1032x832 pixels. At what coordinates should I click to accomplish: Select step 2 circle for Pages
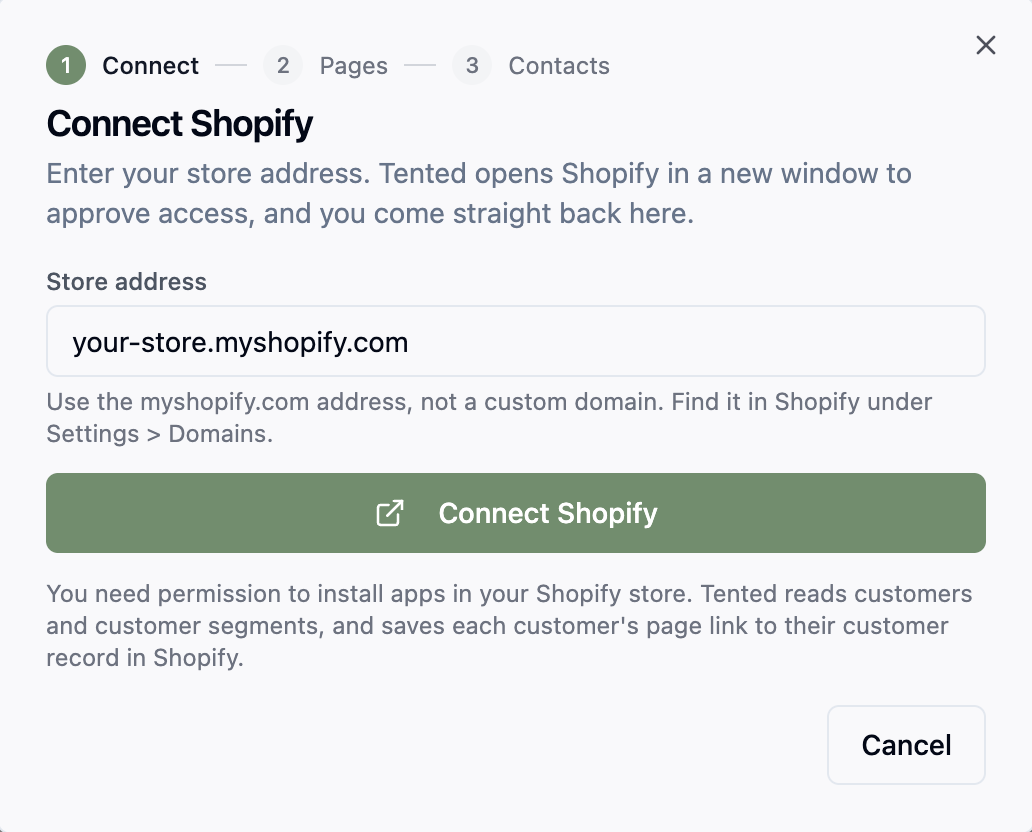(283, 65)
